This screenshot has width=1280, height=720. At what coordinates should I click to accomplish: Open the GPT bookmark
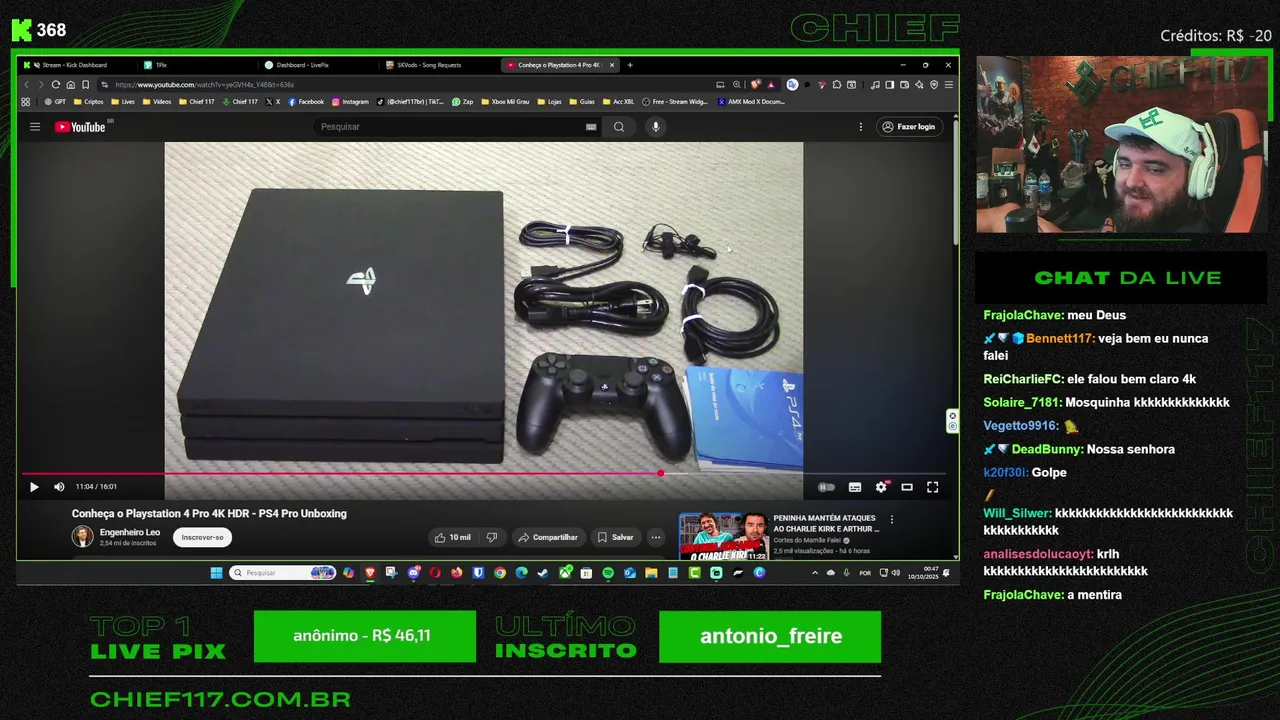[x=55, y=102]
